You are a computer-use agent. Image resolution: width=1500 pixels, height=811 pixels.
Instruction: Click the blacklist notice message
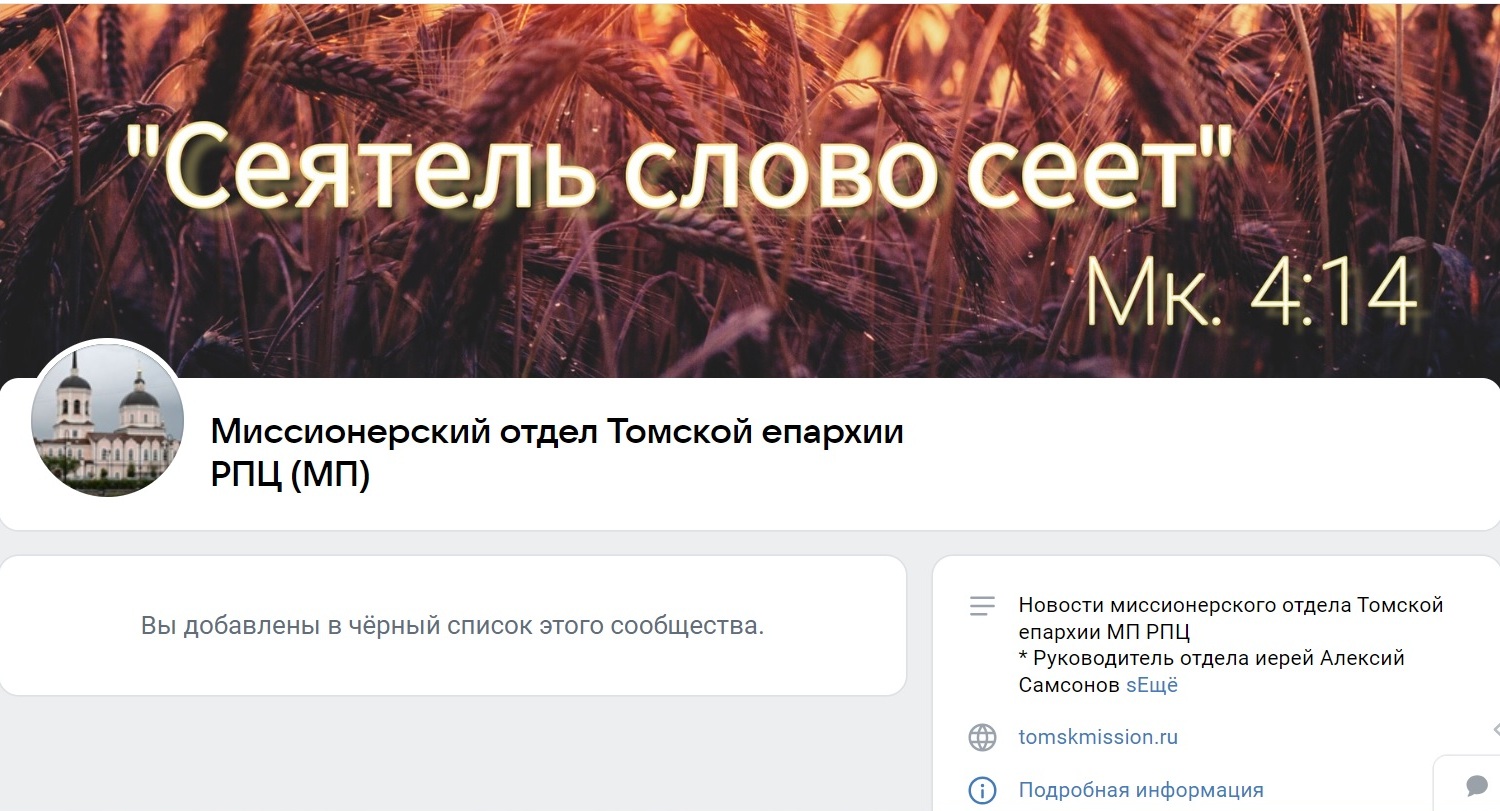pyautogui.click(x=452, y=627)
